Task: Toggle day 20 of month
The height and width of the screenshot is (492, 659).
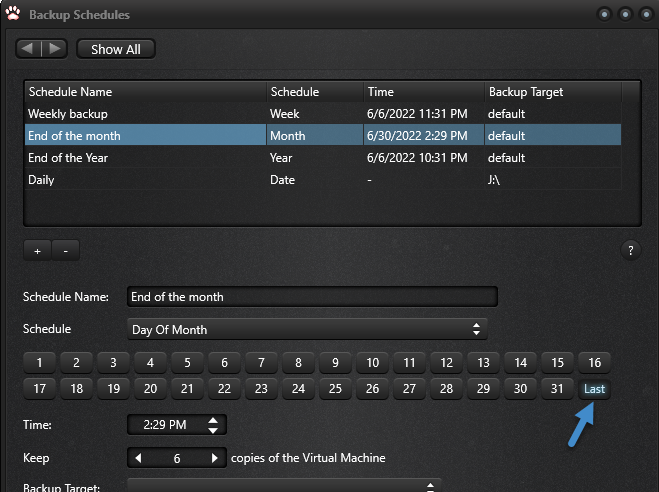Action: (x=150, y=389)
